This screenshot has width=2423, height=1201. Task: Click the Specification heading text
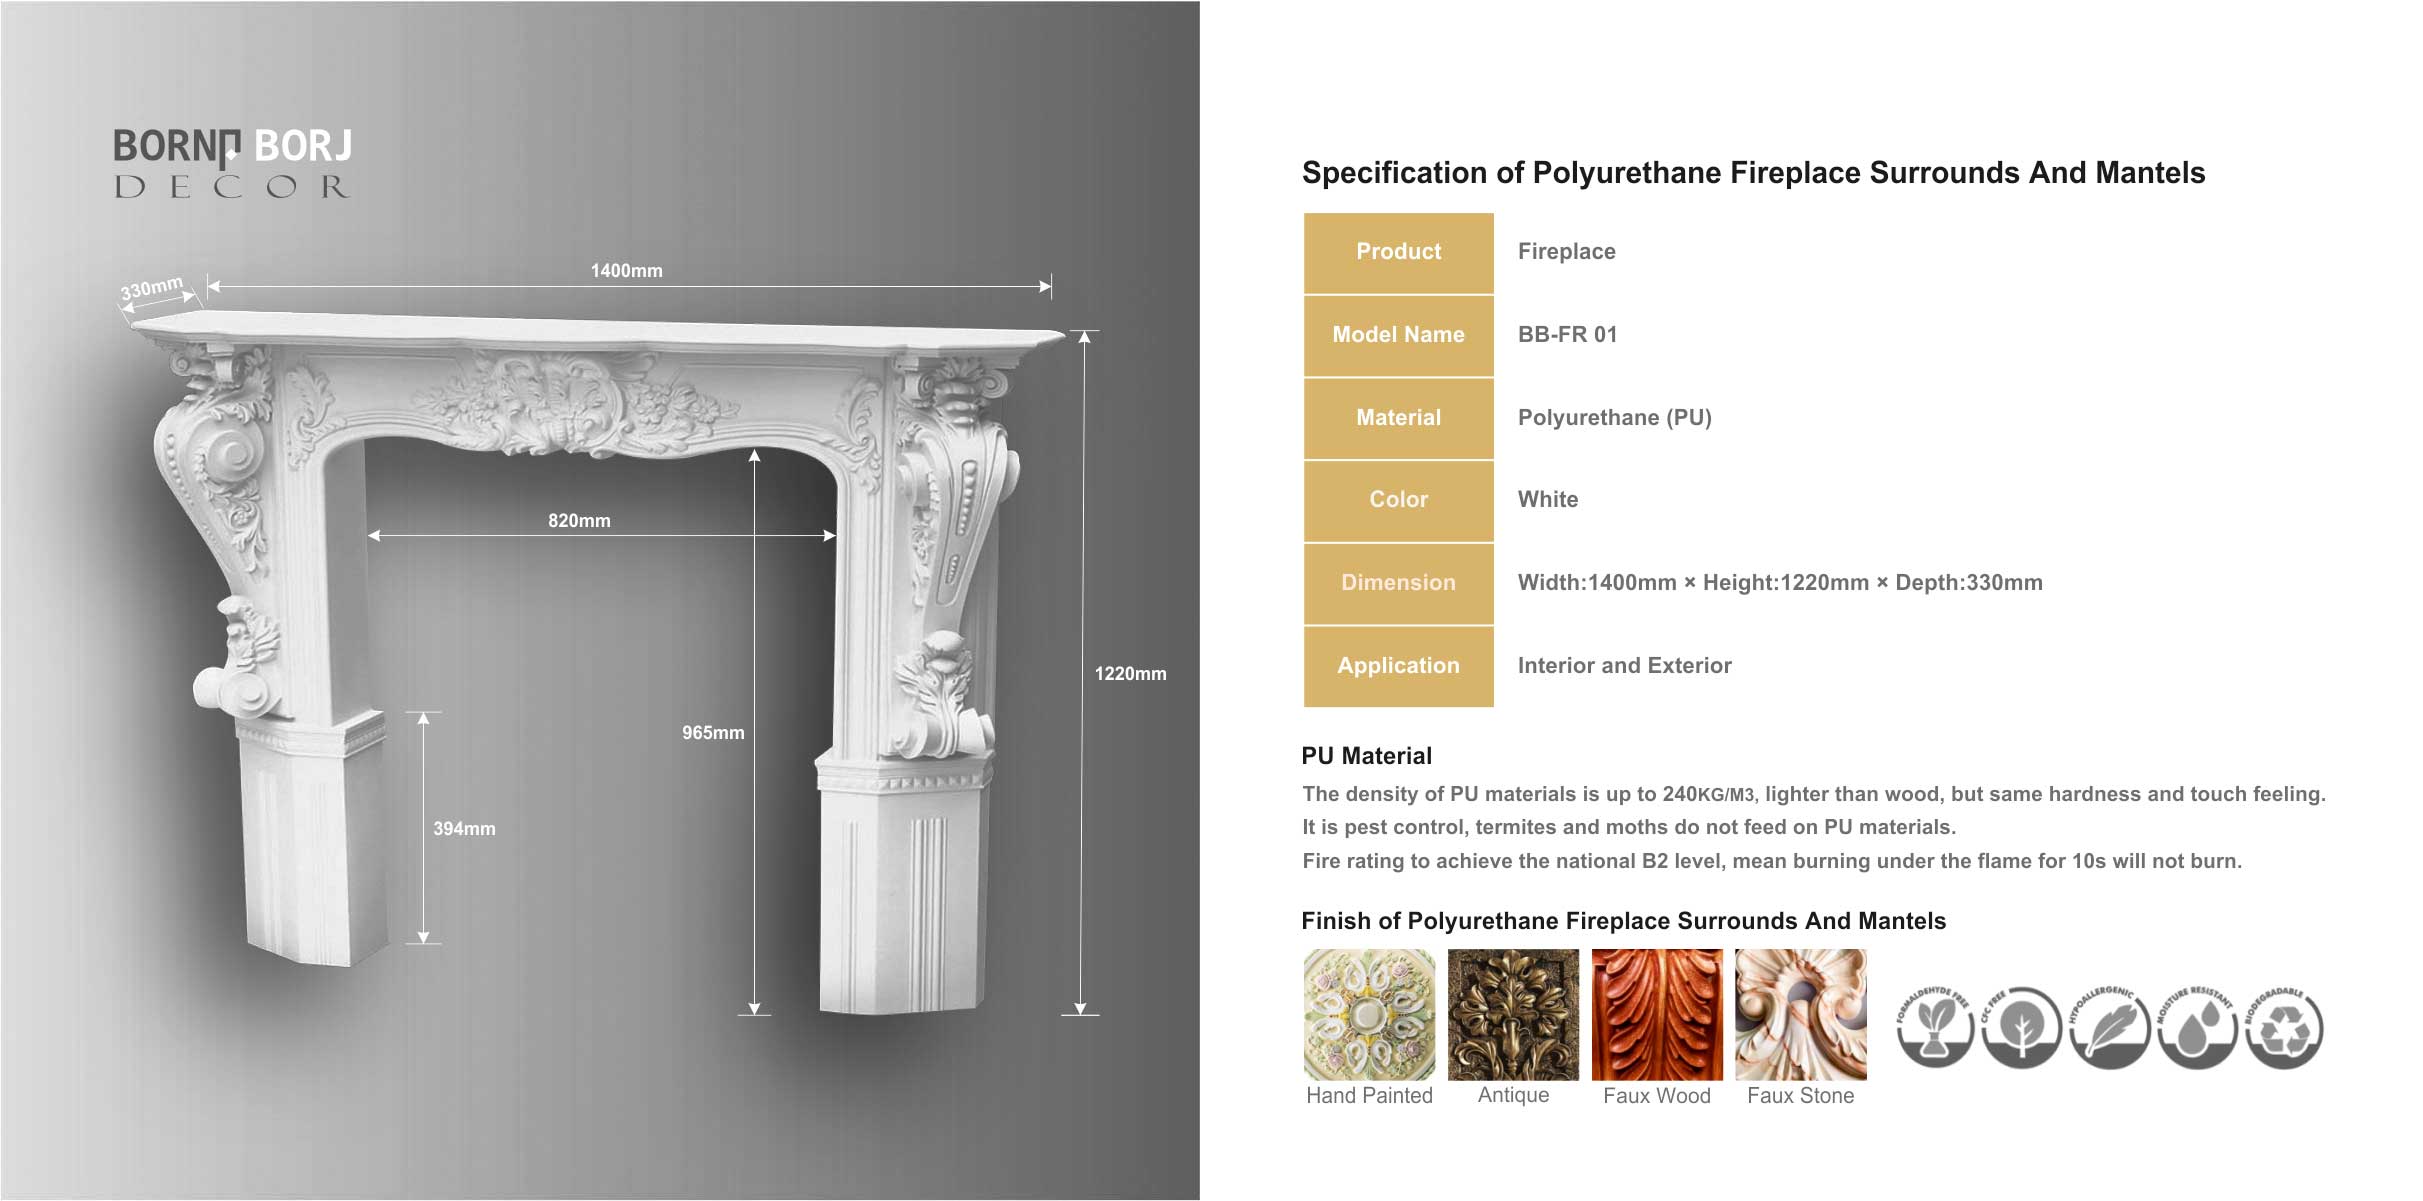tap(1752, 173)
